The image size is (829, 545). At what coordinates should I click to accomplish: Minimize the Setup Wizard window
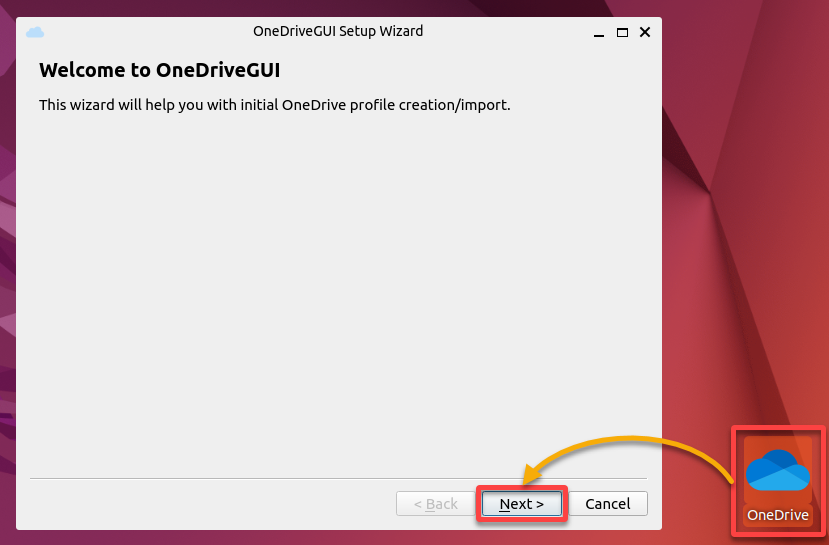[x=598, y=33]
